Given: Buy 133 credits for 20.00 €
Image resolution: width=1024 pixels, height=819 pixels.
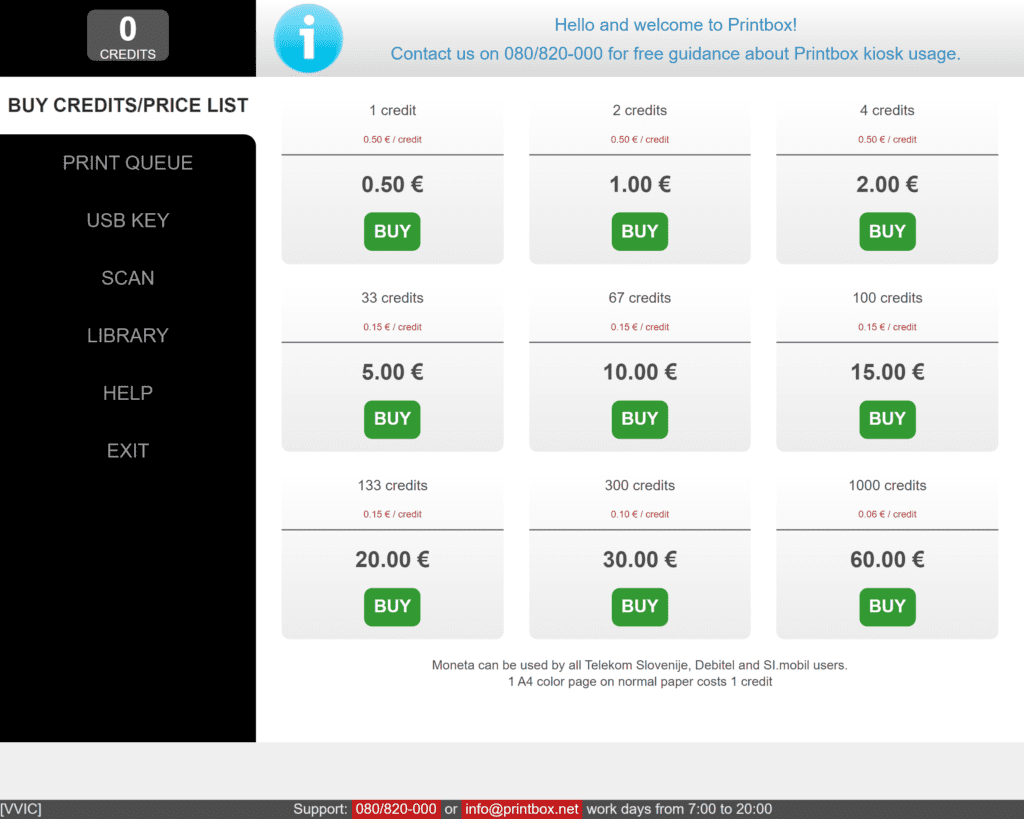Looking at the screenshot, I should tap(392, 606).
